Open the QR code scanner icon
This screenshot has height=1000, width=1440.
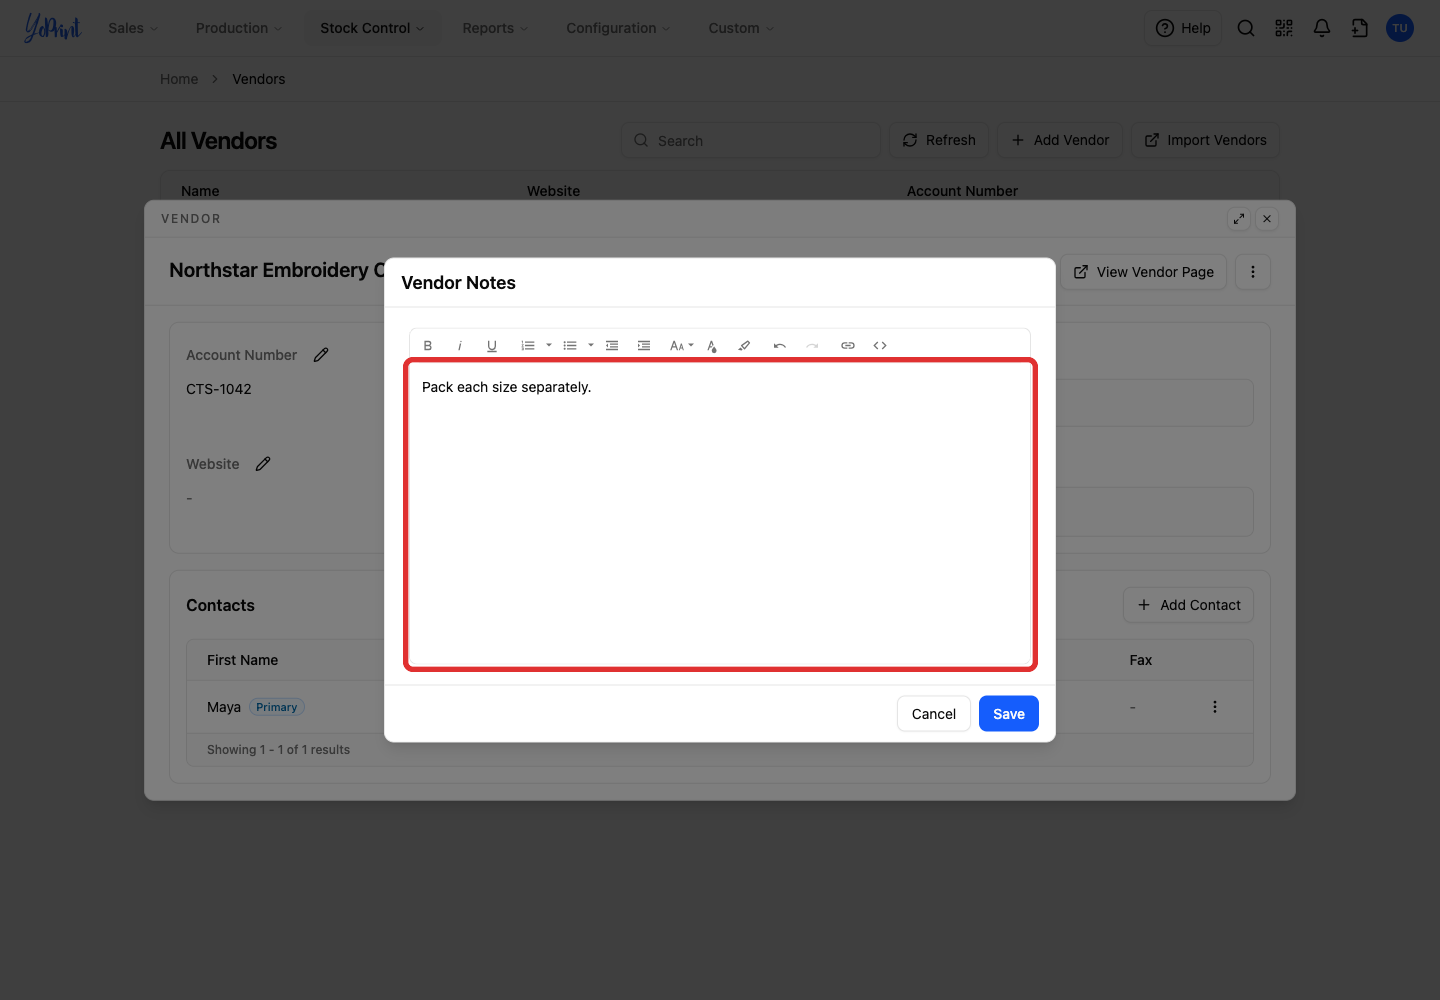1284,28
